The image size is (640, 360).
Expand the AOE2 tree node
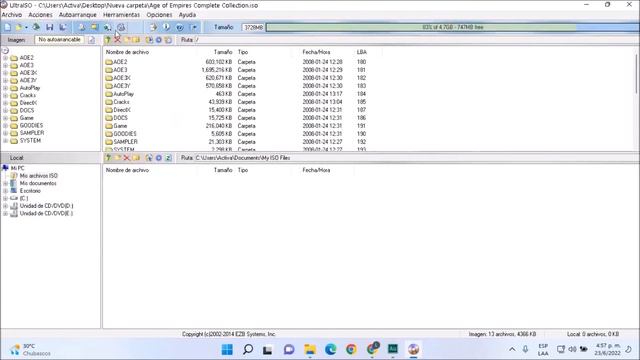[5, 58]
